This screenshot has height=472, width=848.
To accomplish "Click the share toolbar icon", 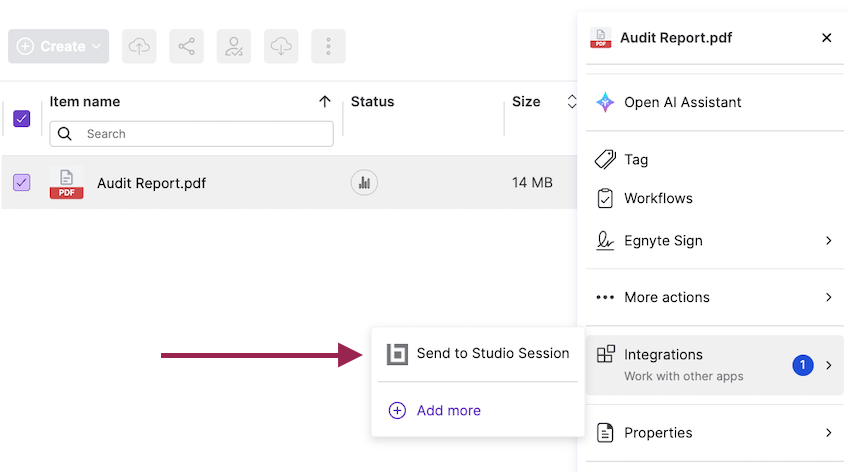I will pyautogui.click(x=187, y=46).
